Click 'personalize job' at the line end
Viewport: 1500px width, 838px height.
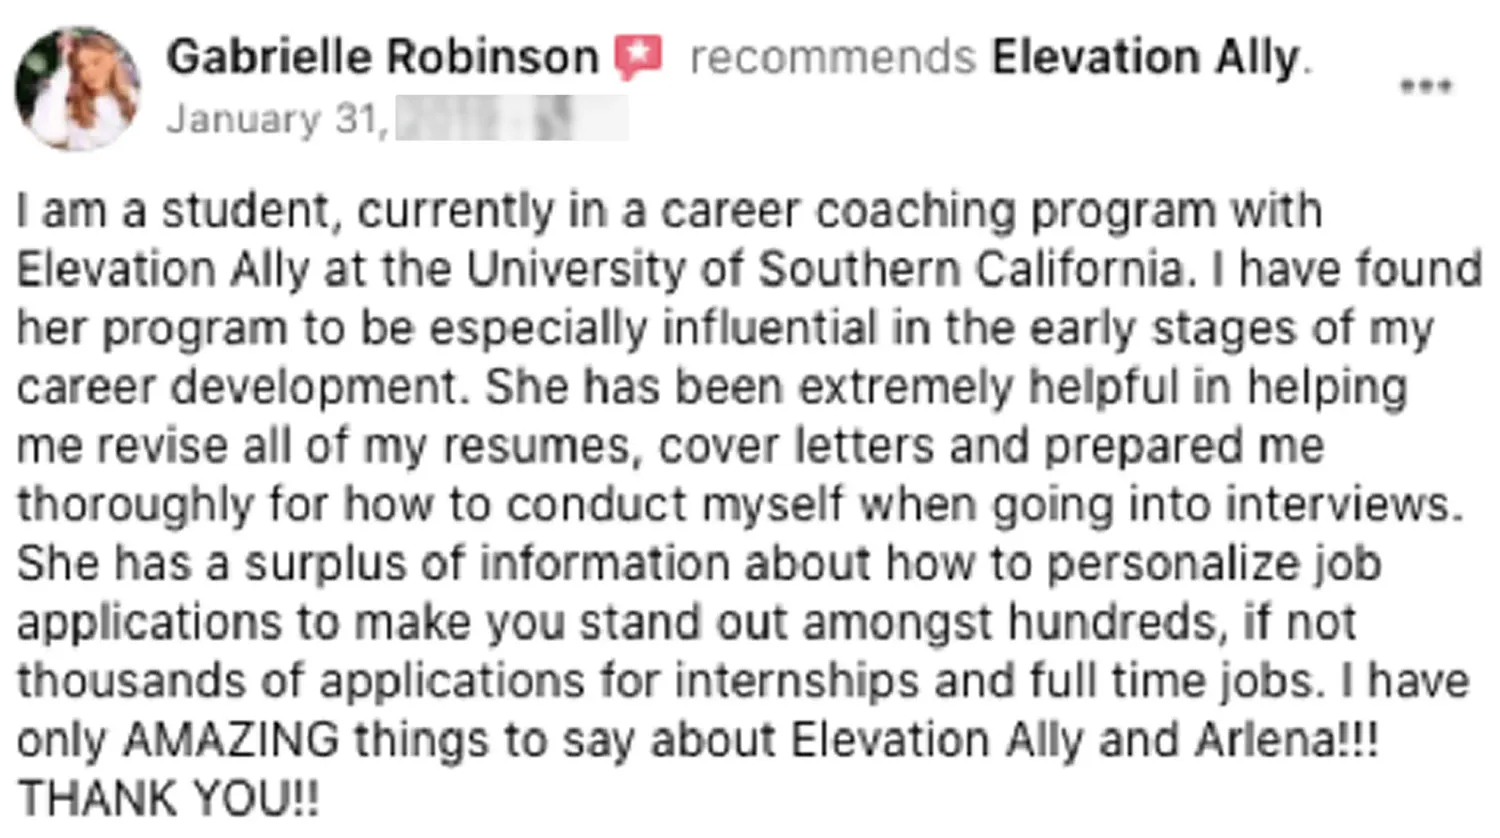[x=1214, y=564]
